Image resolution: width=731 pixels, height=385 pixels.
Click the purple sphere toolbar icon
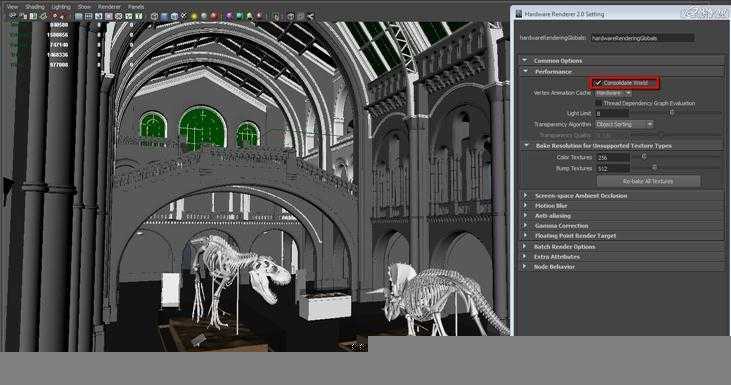click(x=229, y=16)
